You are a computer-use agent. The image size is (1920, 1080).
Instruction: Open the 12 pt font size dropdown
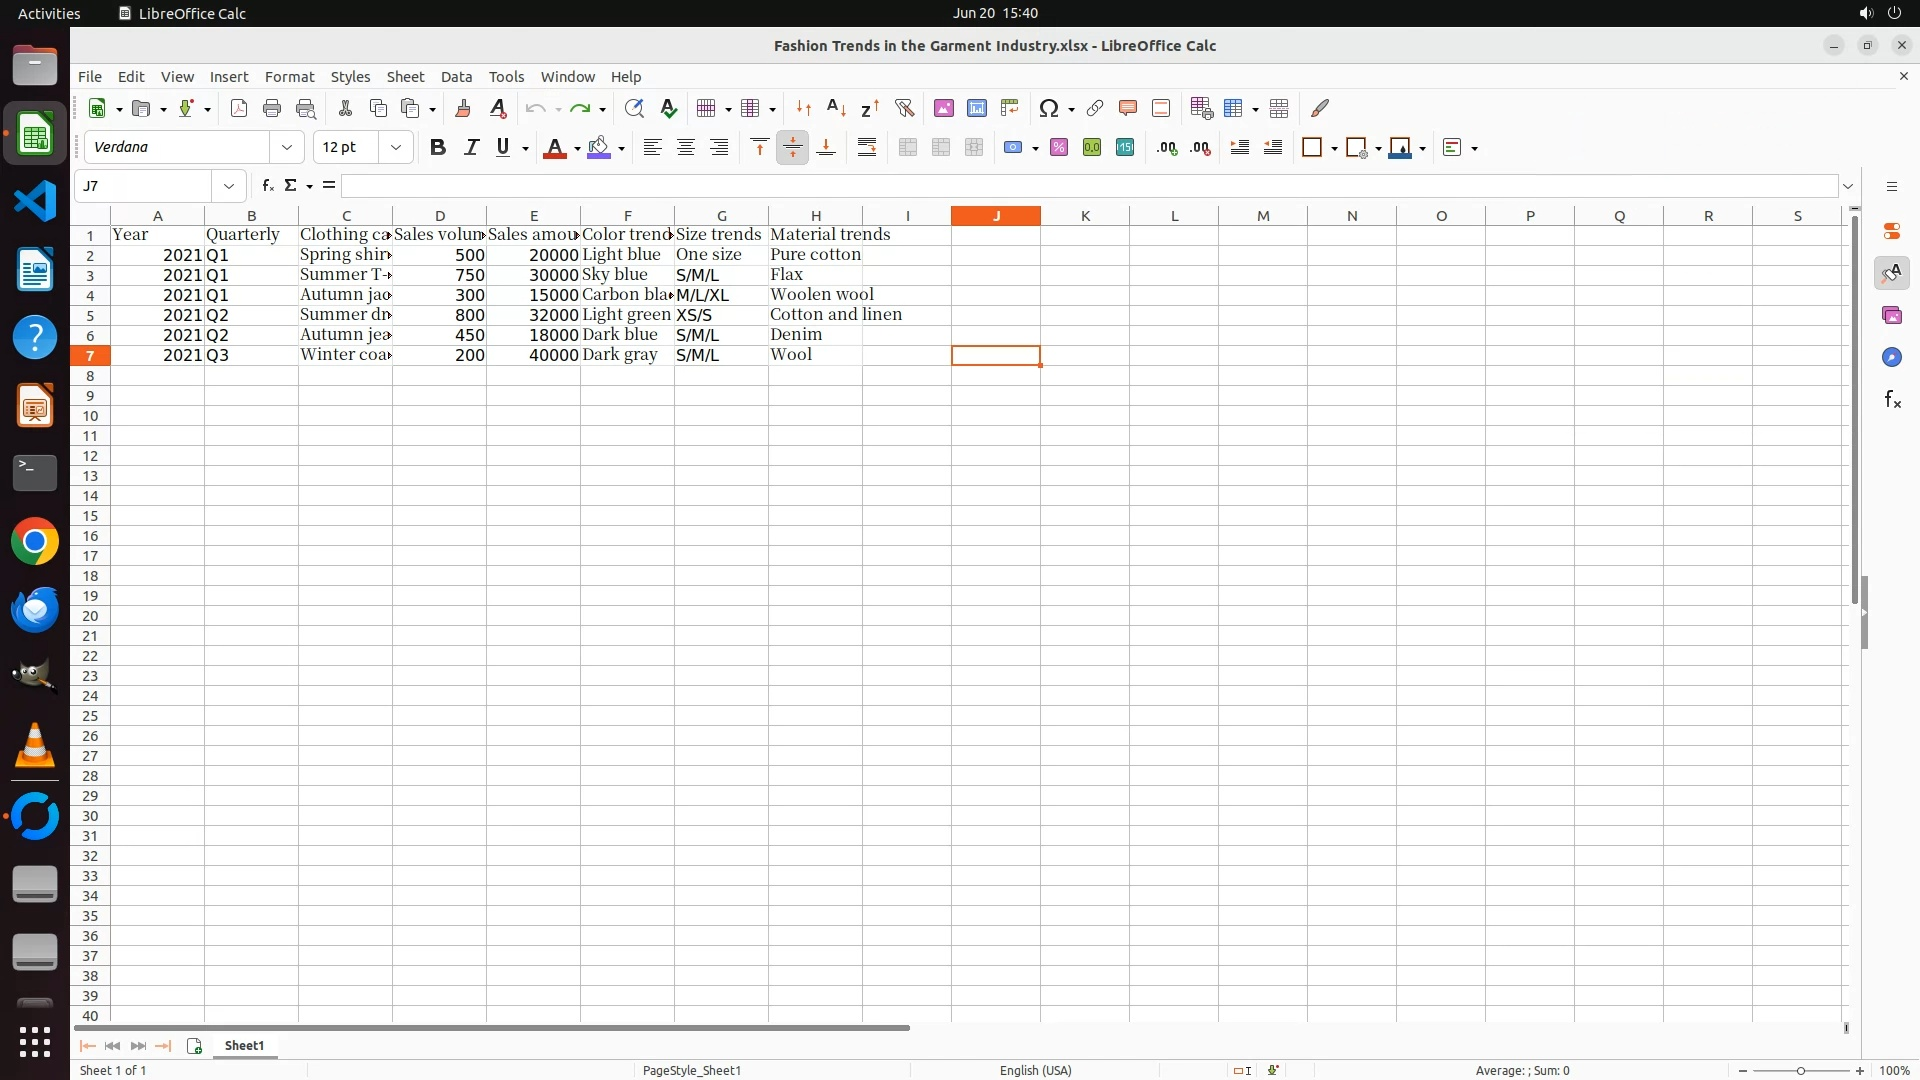coord(396,148)
